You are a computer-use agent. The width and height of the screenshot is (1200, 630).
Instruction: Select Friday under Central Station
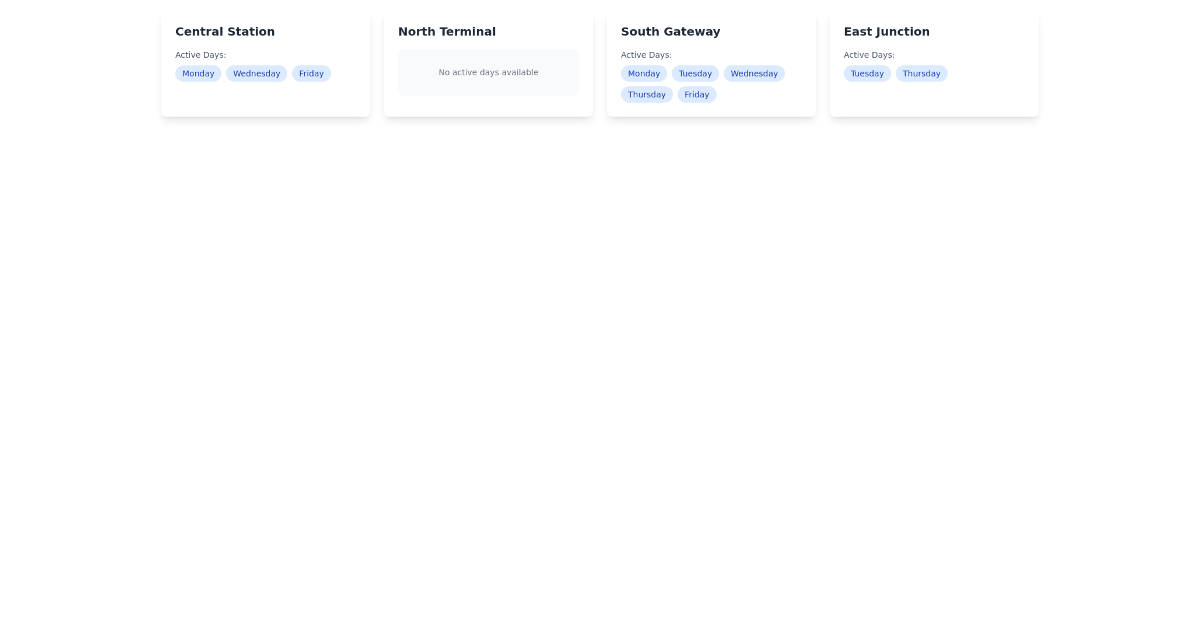point(311,73)
